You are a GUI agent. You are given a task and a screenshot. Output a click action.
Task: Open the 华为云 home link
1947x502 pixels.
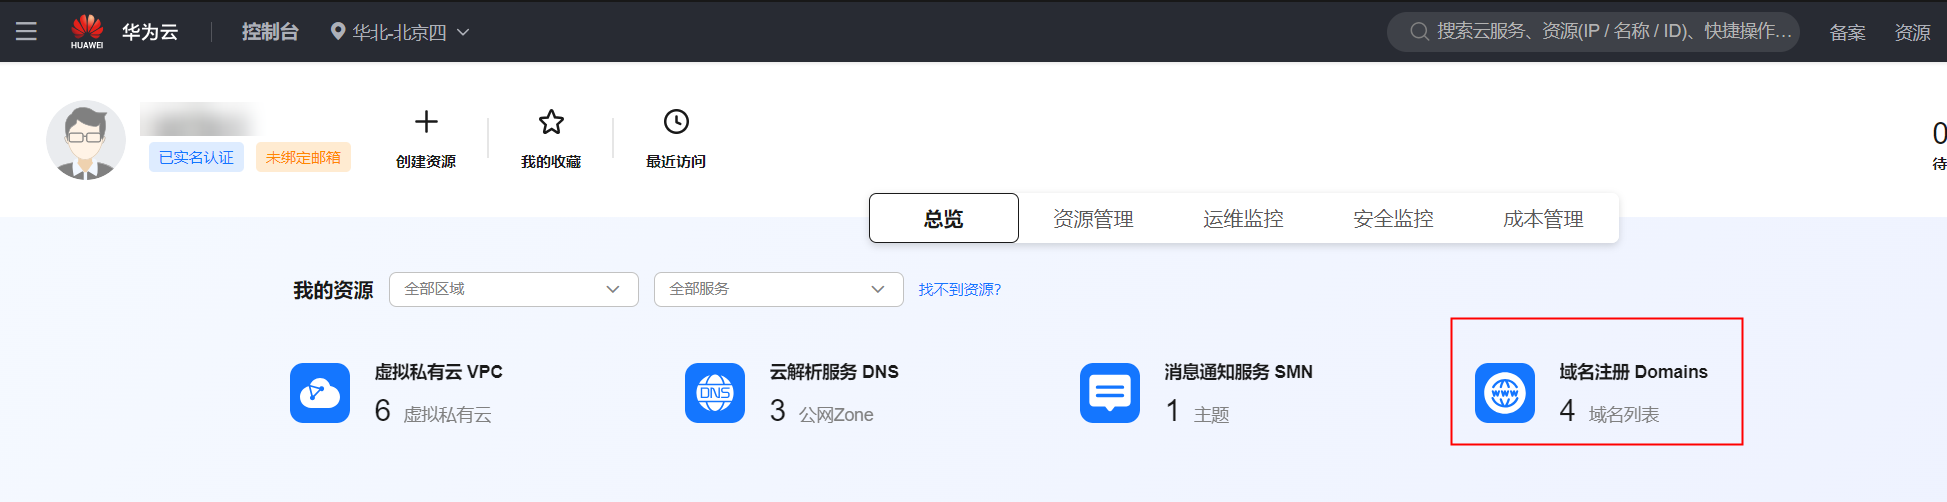[x=150, y=32]
